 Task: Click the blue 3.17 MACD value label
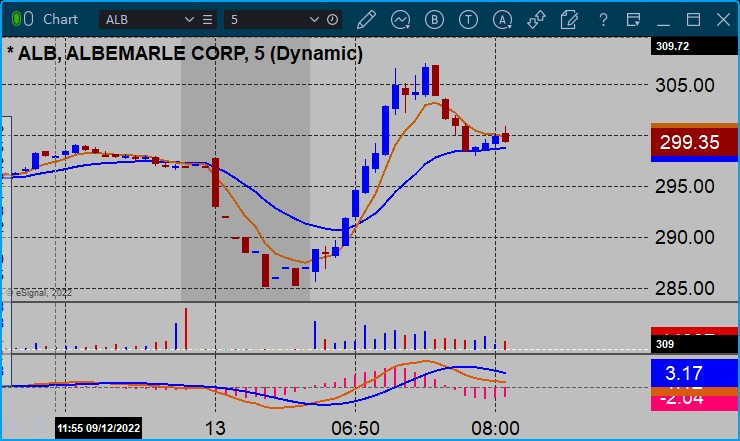[694, 373]
